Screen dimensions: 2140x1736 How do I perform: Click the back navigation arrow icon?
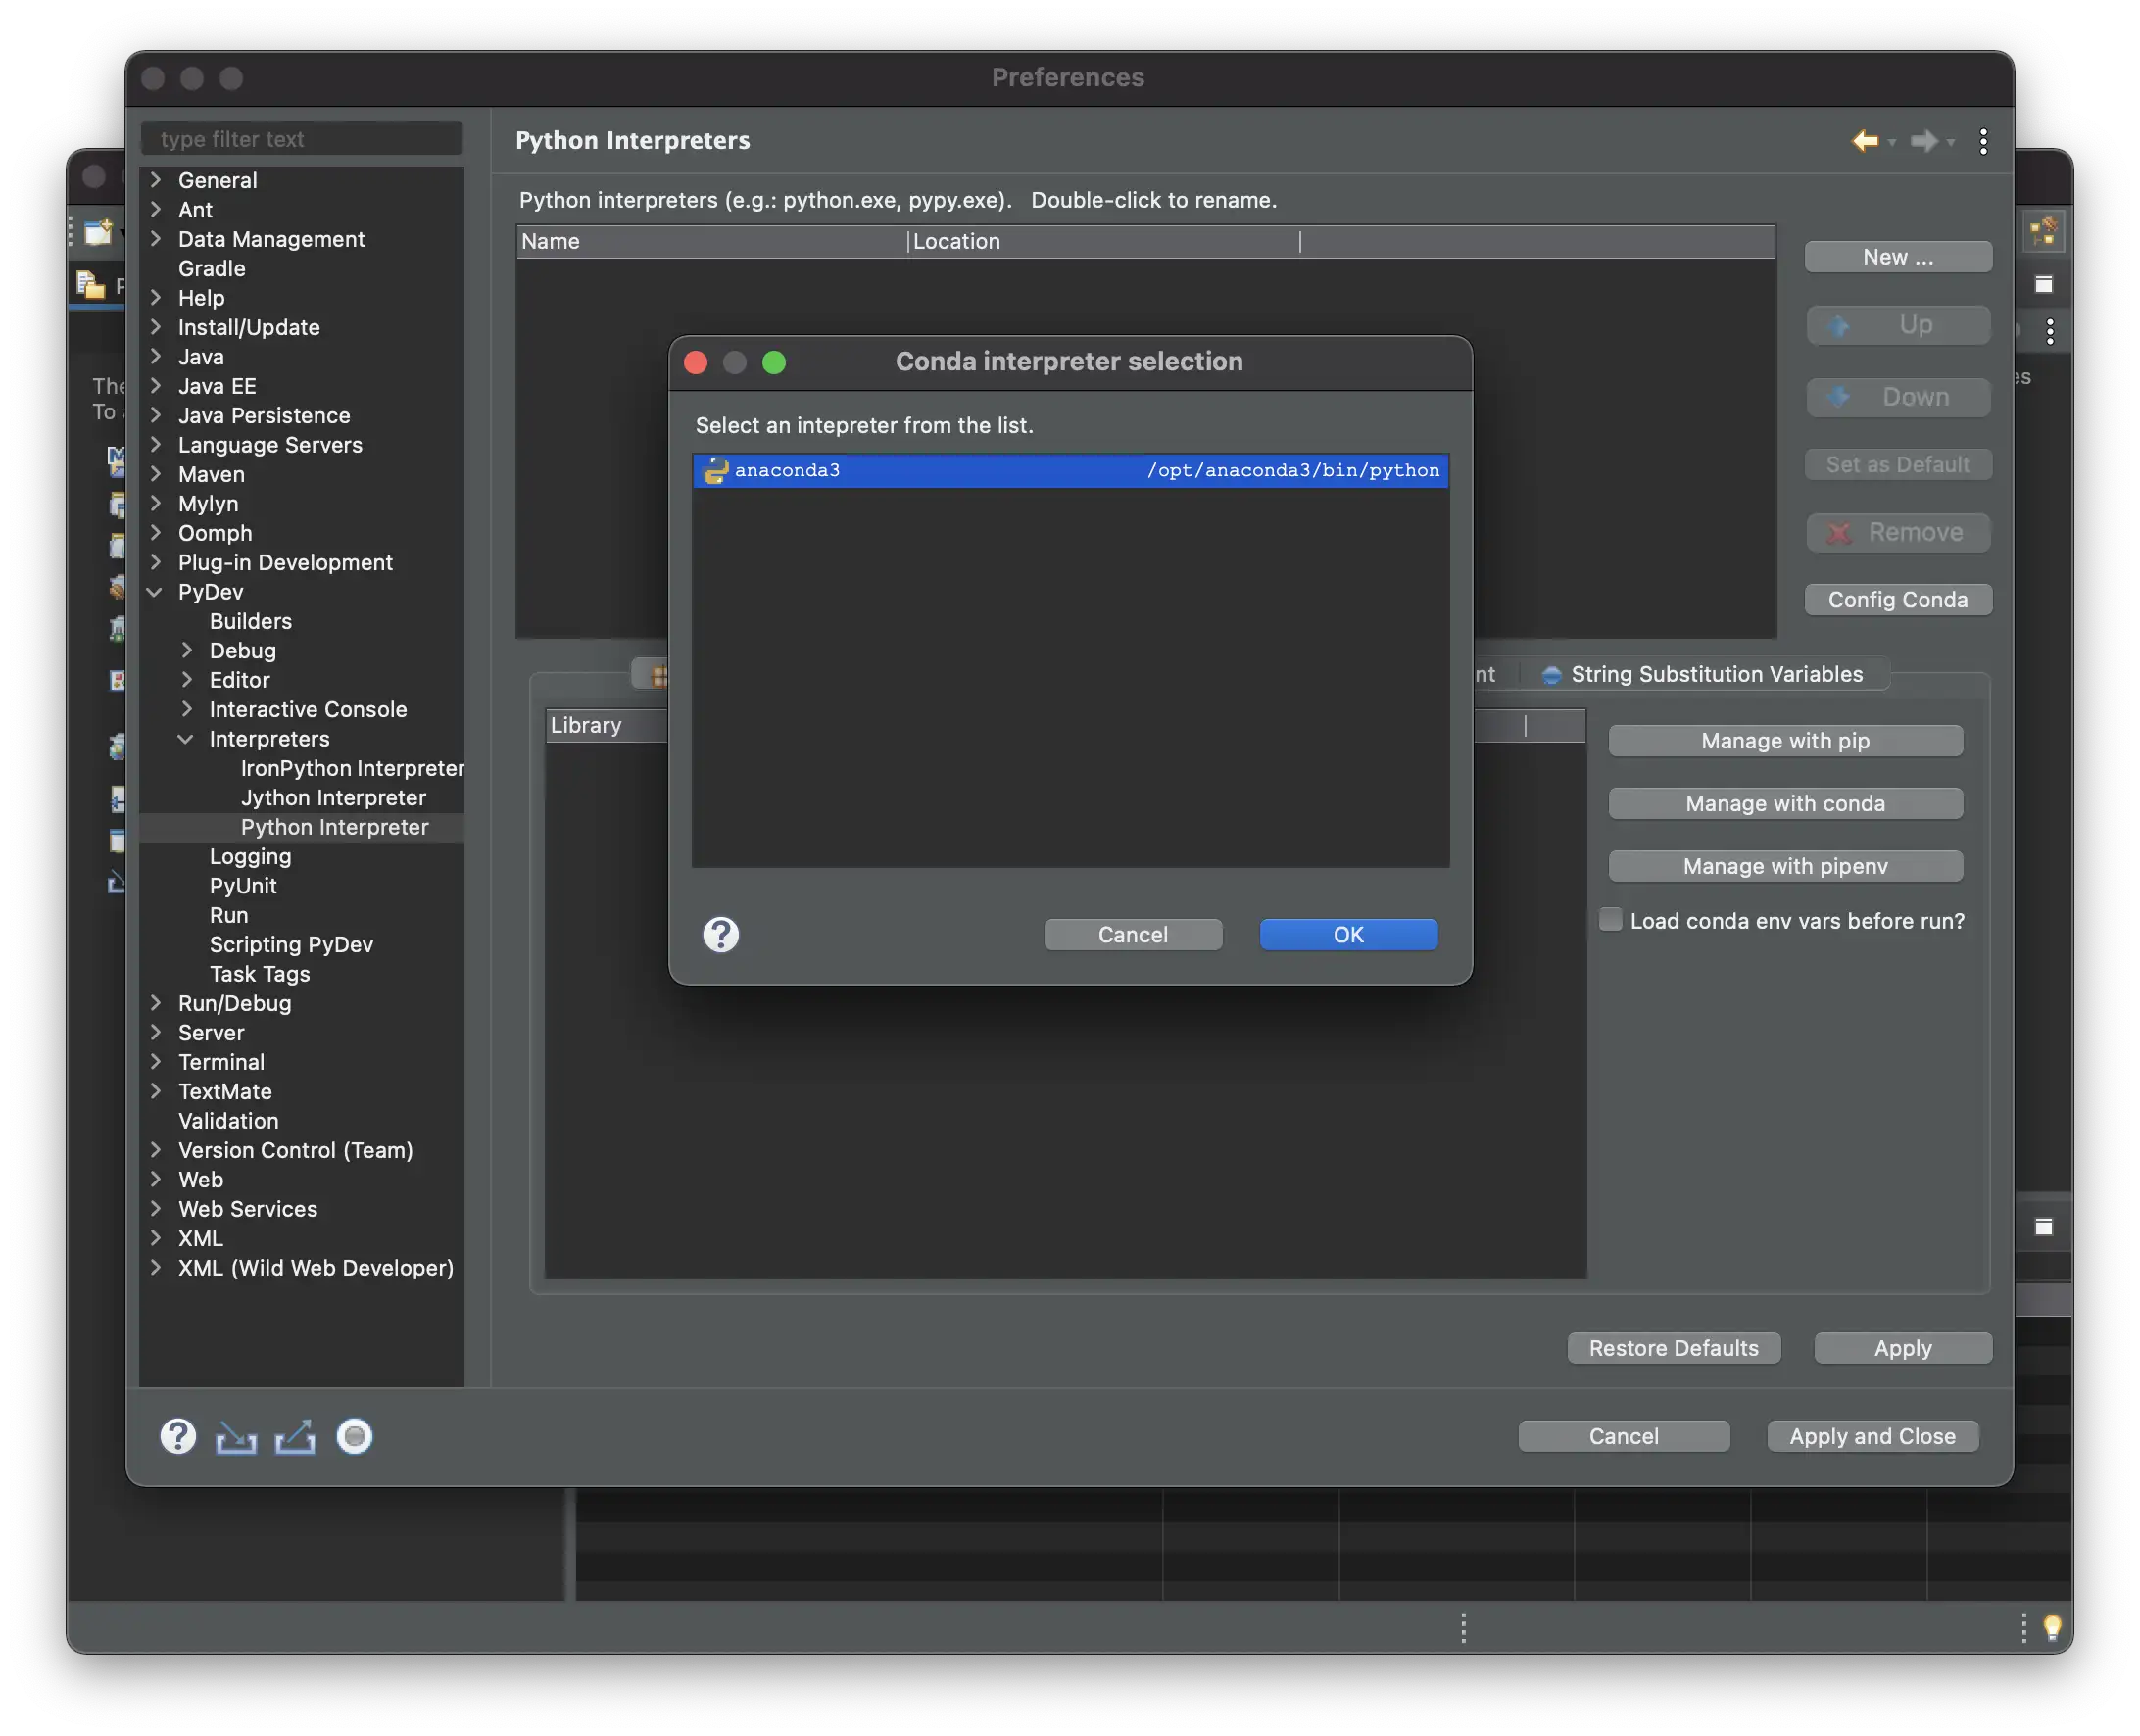point(1864,141)
